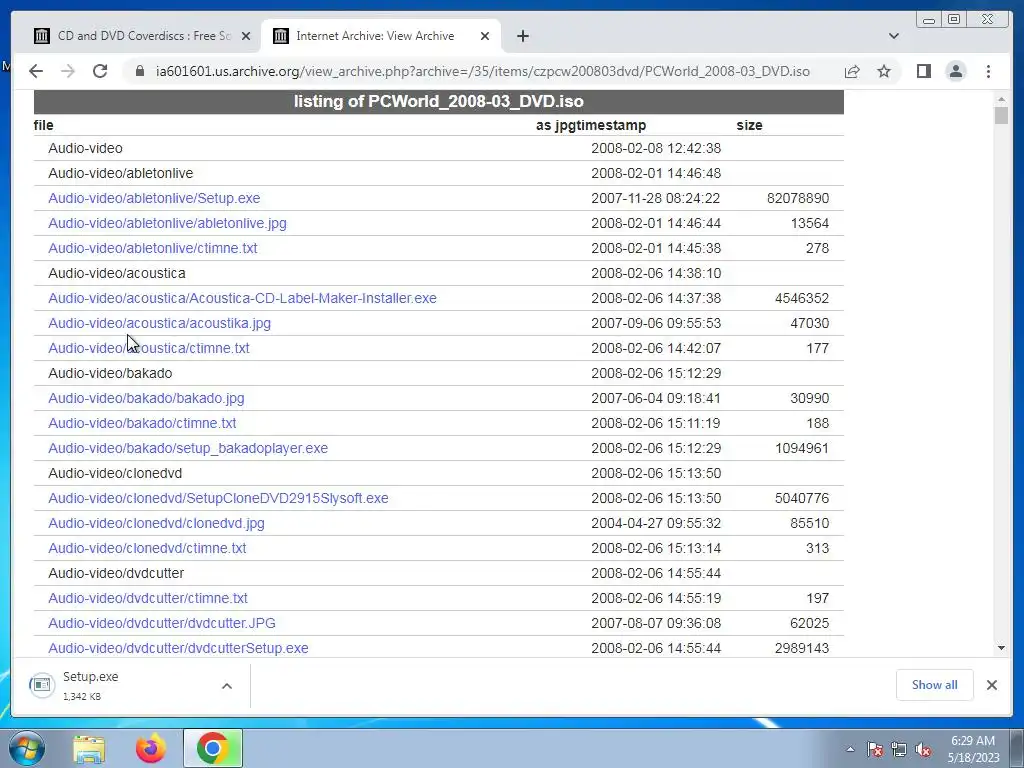Viewport: 1024px width, 768px height.
Task: Click listing of PCWorld_2008-03_DVD.iso heading
Action: click(439, 102)
